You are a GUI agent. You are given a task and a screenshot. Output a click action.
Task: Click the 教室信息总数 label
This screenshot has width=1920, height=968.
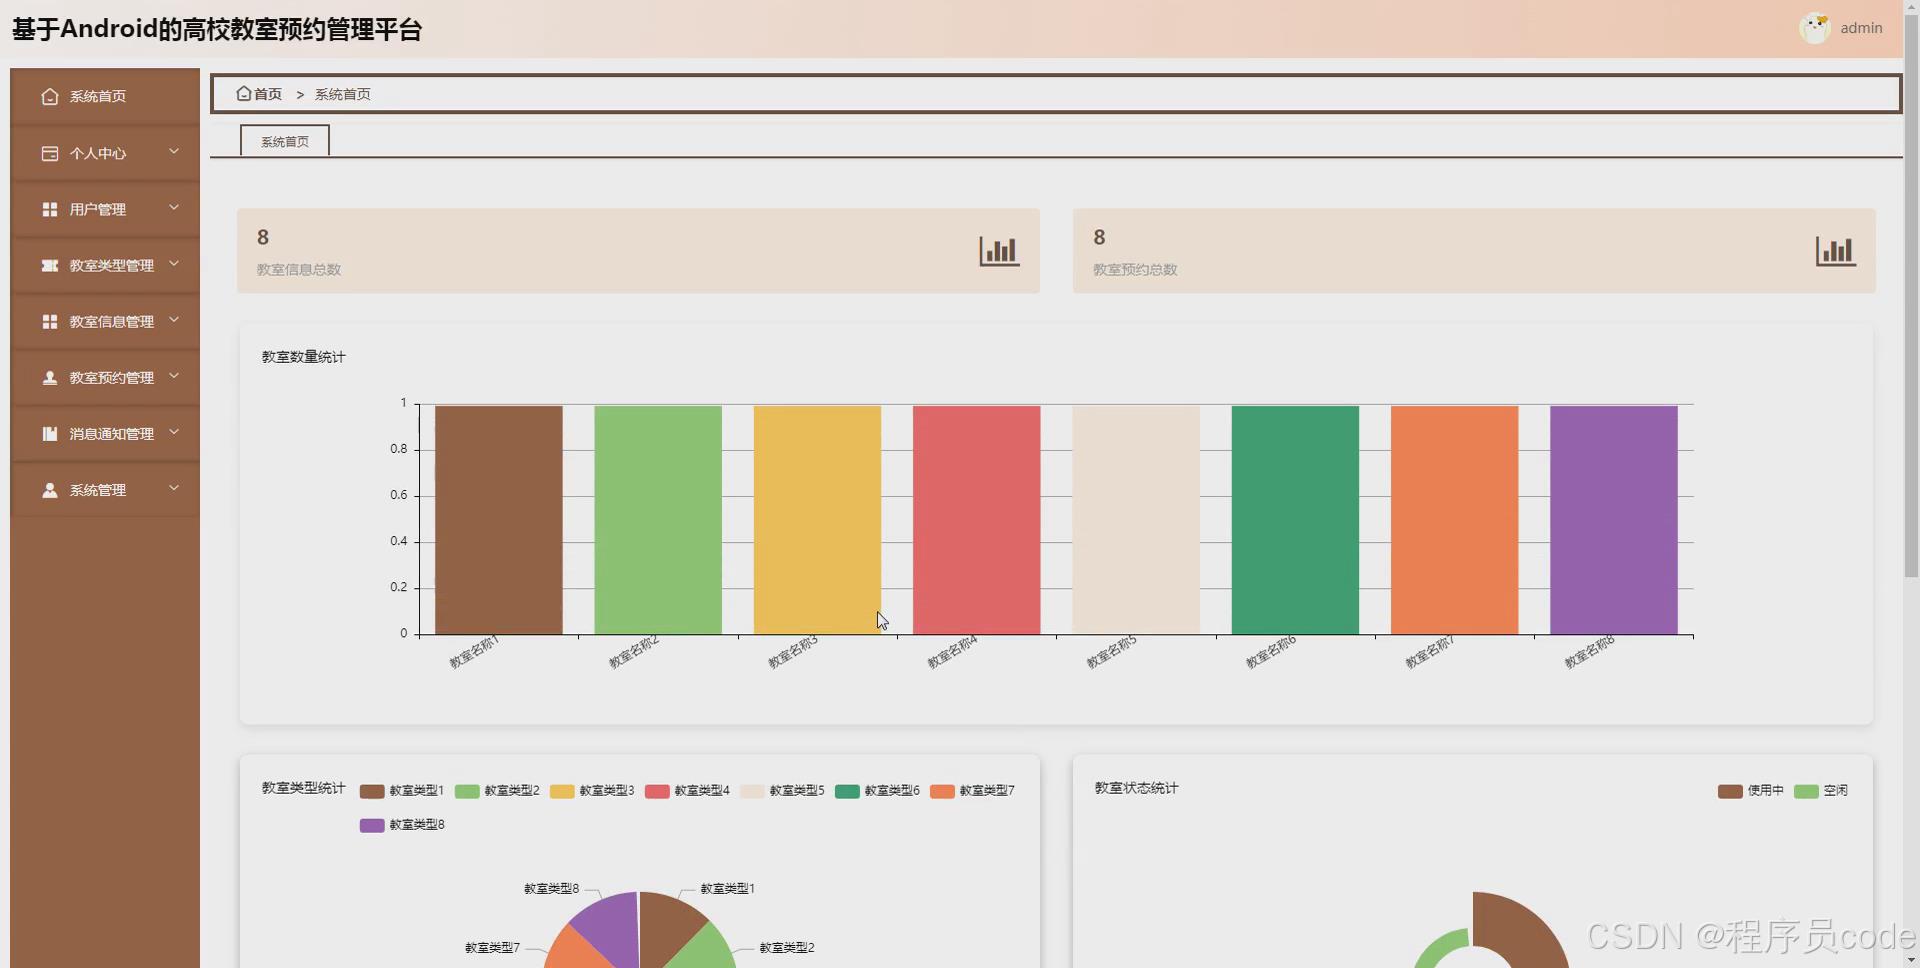point(299,269)
